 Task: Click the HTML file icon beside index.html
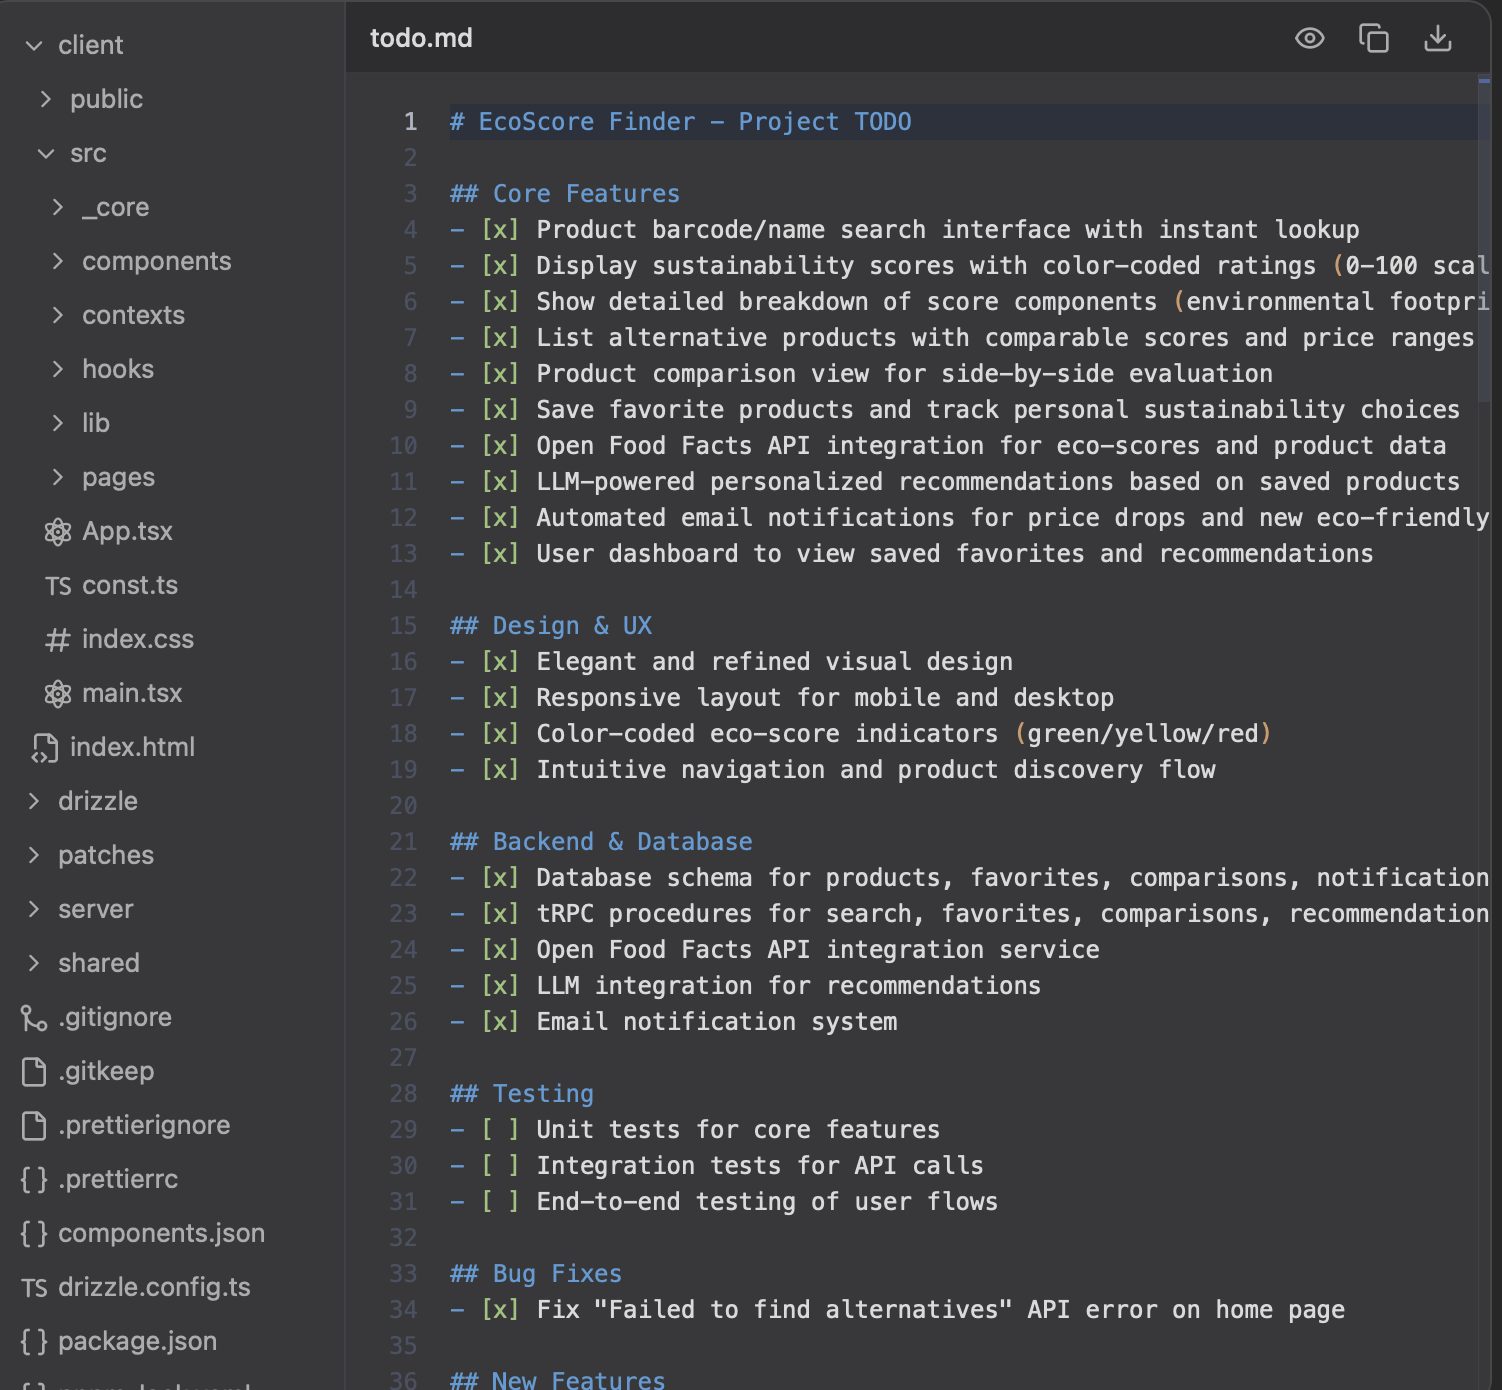click(45, 748)
